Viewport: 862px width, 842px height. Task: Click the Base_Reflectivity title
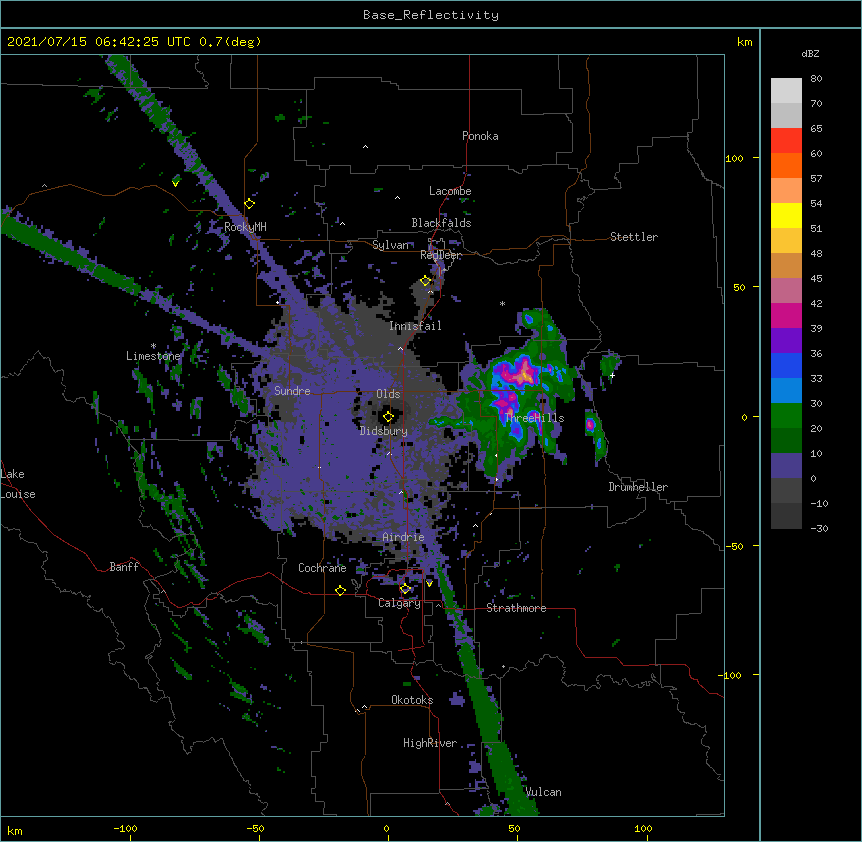pyautogui.click(x=431, y=15)
